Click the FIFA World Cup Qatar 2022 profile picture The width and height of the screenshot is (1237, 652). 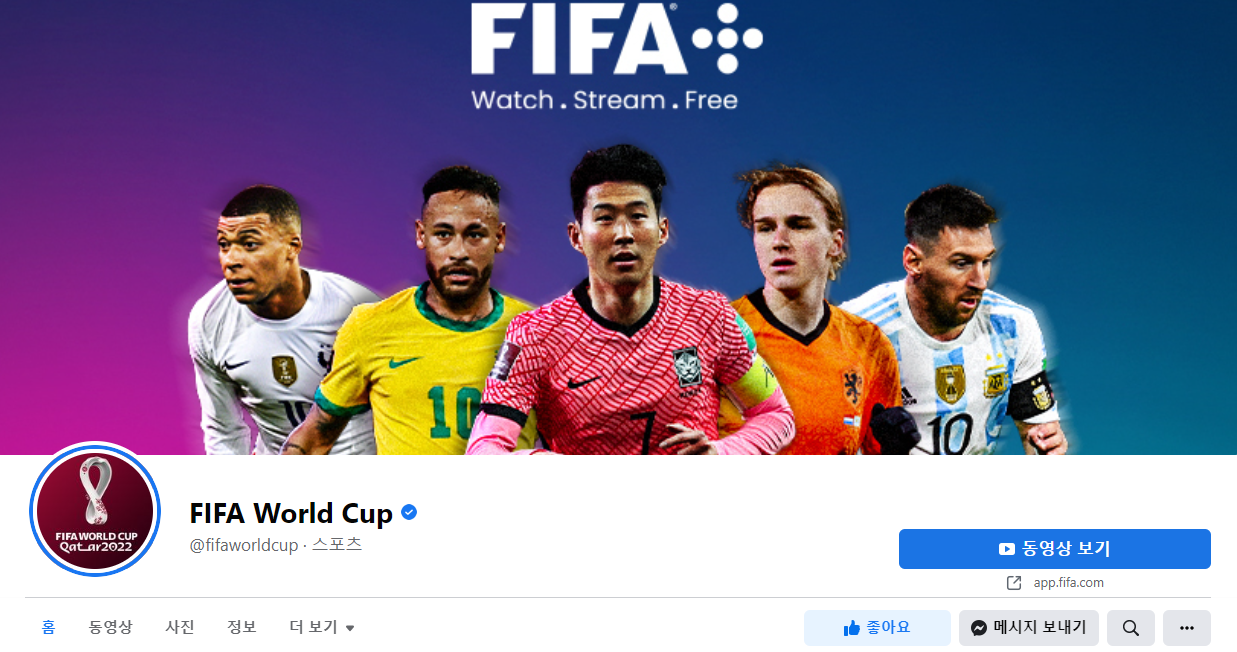pyautogui.click(x=96, y=510)
